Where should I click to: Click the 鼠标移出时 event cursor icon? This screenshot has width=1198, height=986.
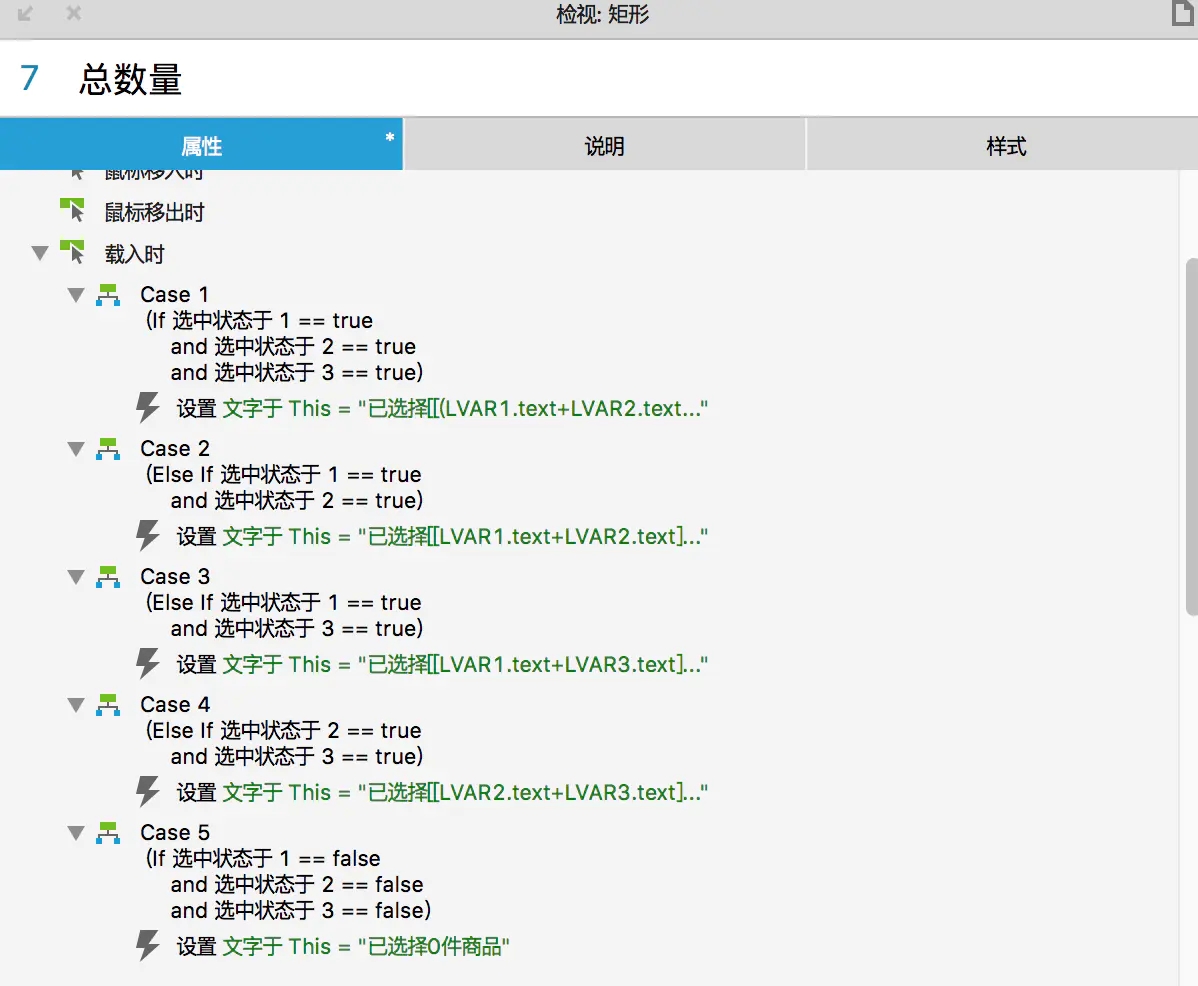point(73,211)
